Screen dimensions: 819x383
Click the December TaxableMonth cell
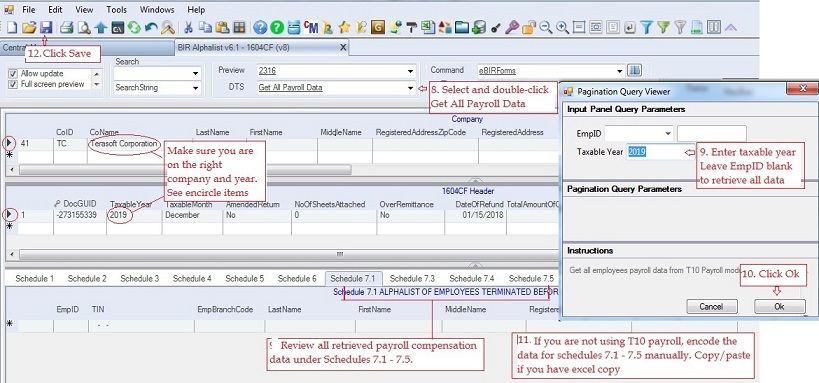(192, 215)
